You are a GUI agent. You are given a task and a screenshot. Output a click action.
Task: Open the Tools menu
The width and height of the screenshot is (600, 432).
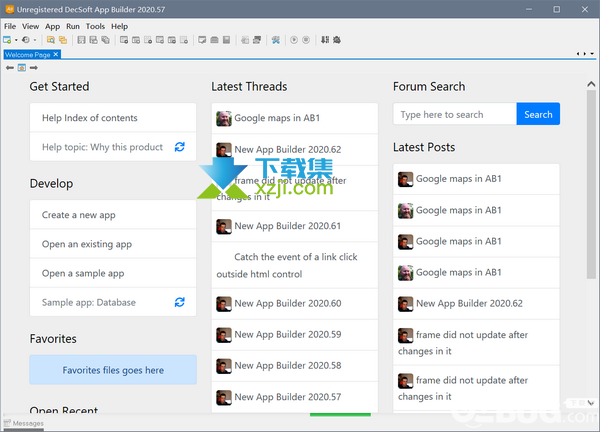coord(95,26)
